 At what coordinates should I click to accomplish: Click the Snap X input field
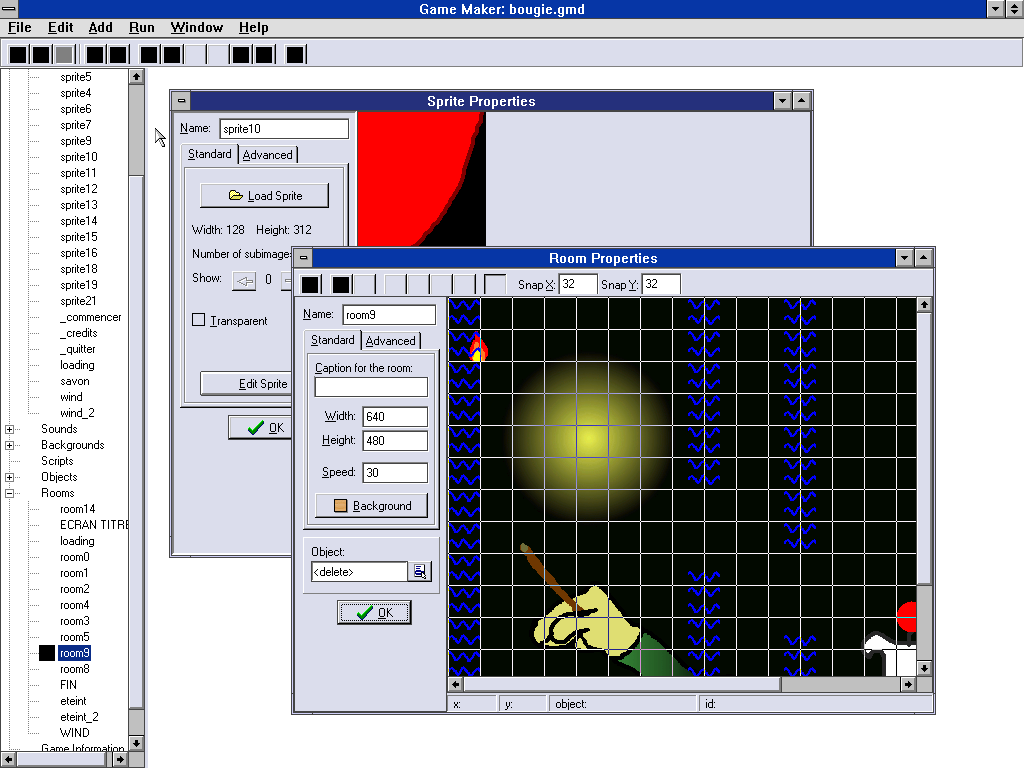pyautogui.click(x=578, y=285)
